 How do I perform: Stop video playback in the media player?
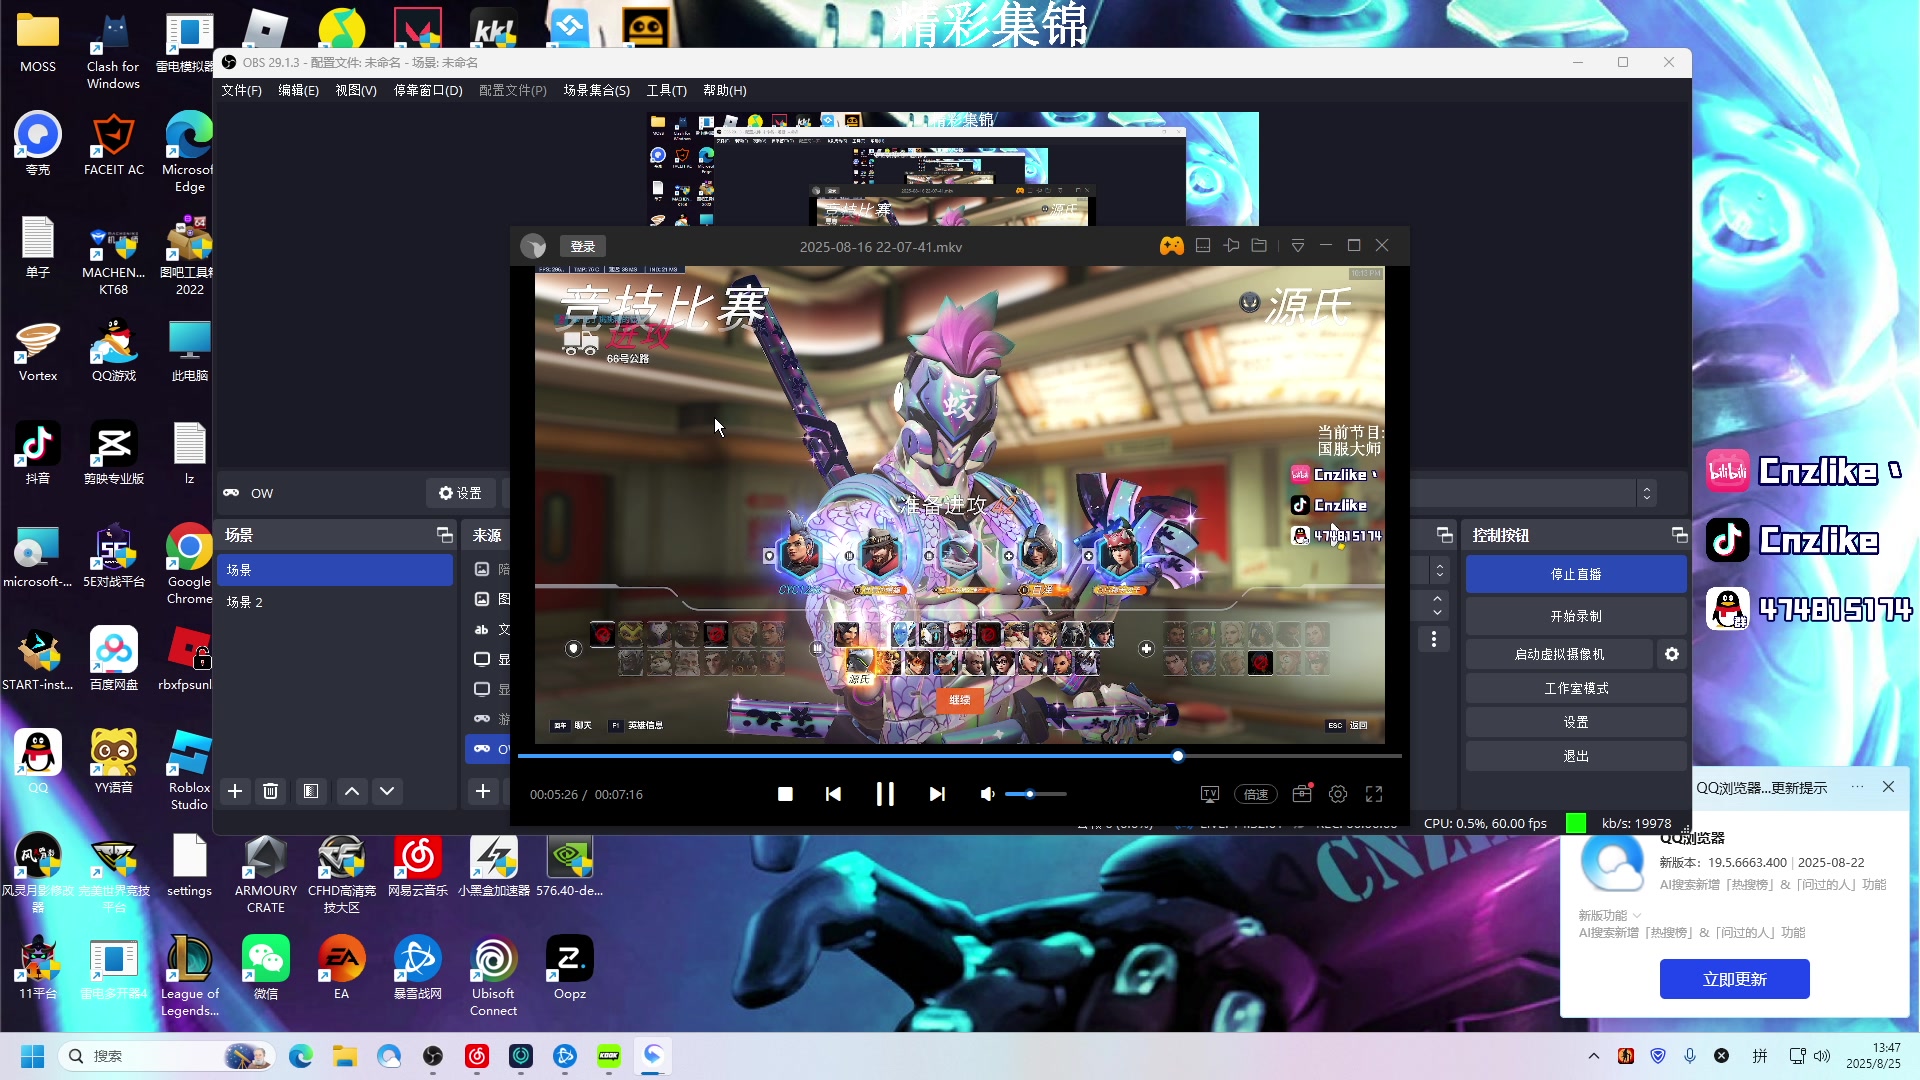click(x=785, y=794)
